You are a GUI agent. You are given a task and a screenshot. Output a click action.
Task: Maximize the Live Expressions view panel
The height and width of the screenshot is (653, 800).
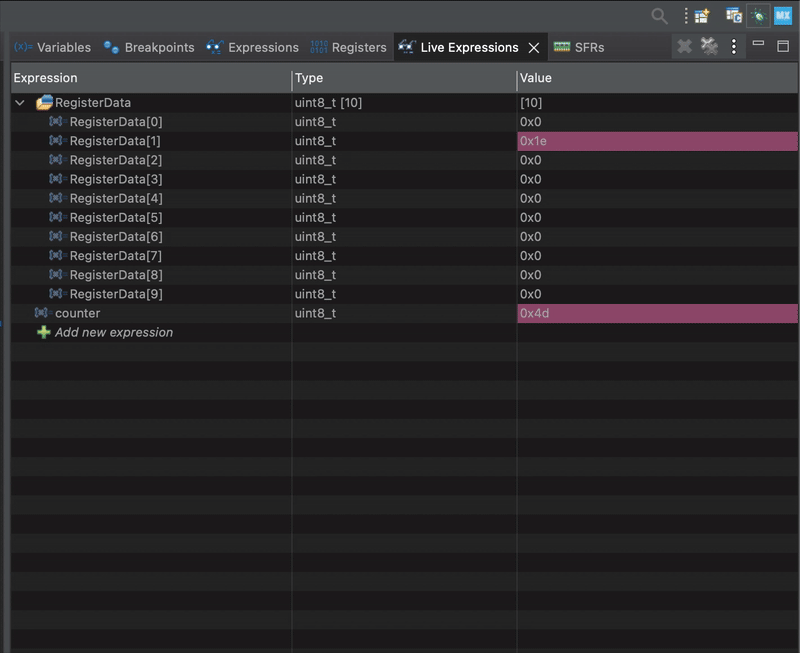tap(783, 46)
